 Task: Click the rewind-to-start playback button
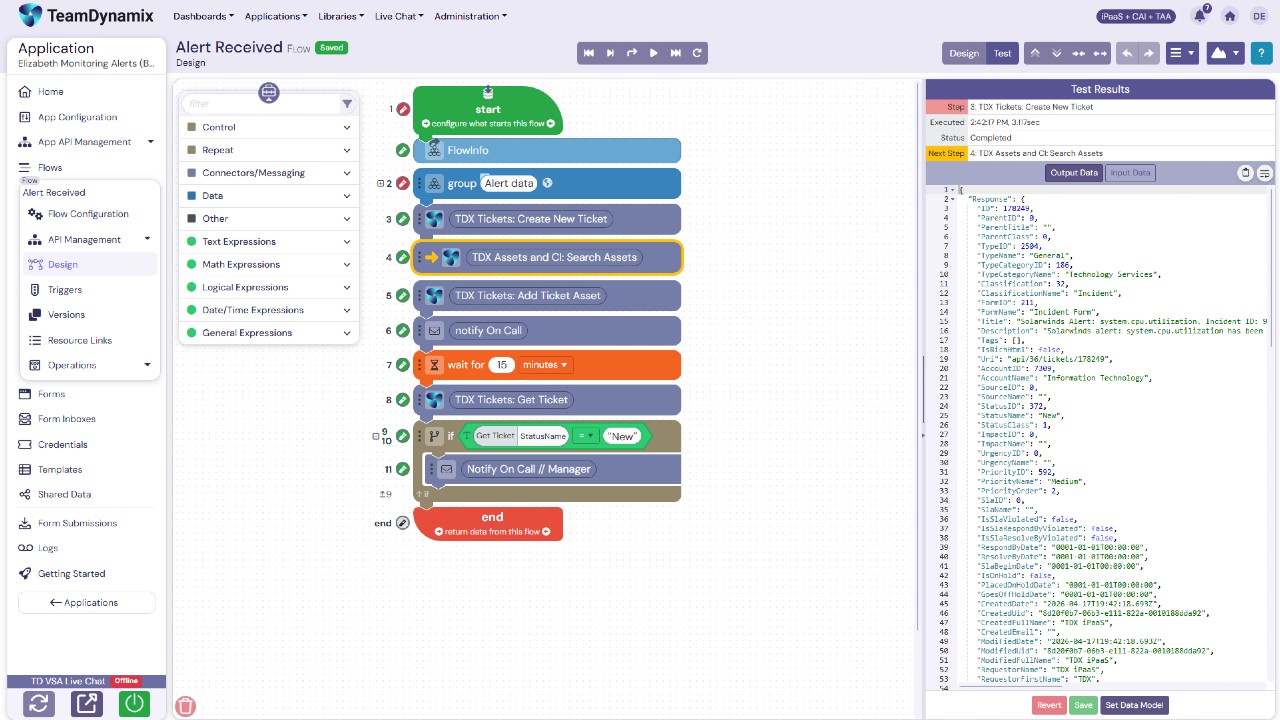pos(588,53)
